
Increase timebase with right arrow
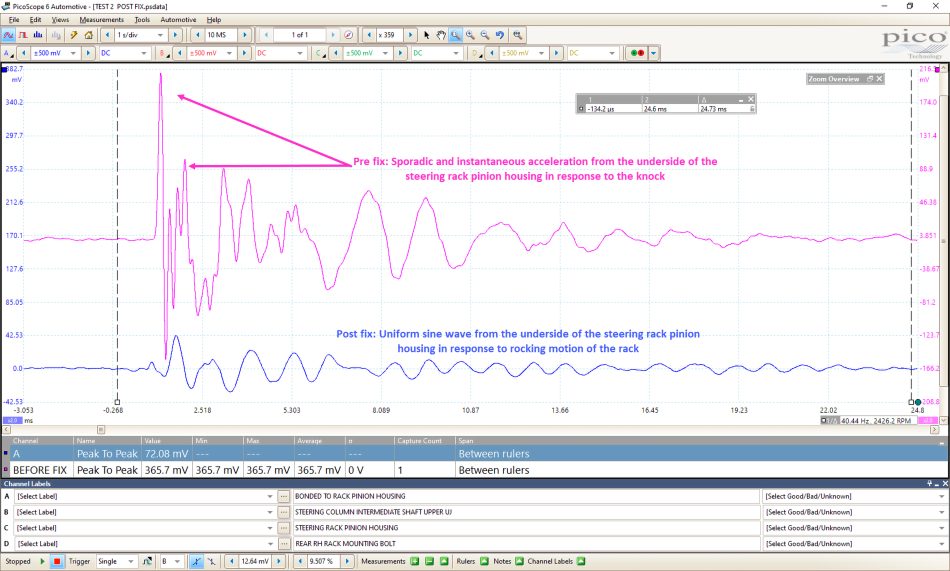click(x=175, y=35)
